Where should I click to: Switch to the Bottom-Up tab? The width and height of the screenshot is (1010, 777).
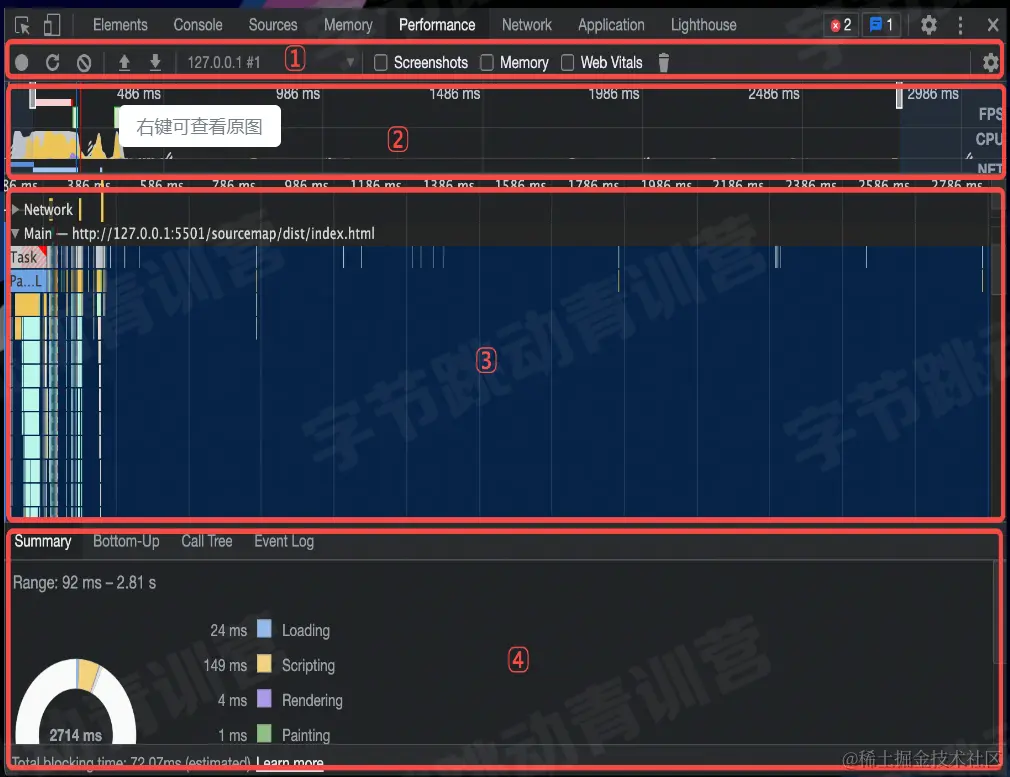tap(126, 541)
